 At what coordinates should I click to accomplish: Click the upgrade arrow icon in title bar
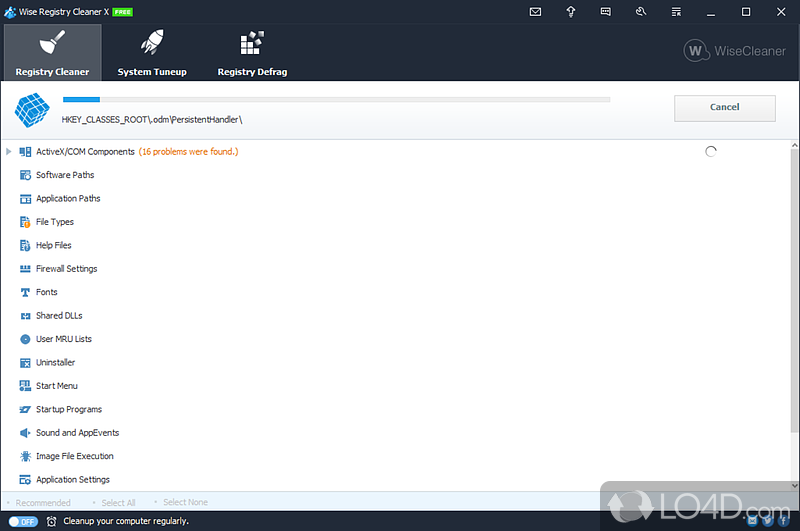570,12
